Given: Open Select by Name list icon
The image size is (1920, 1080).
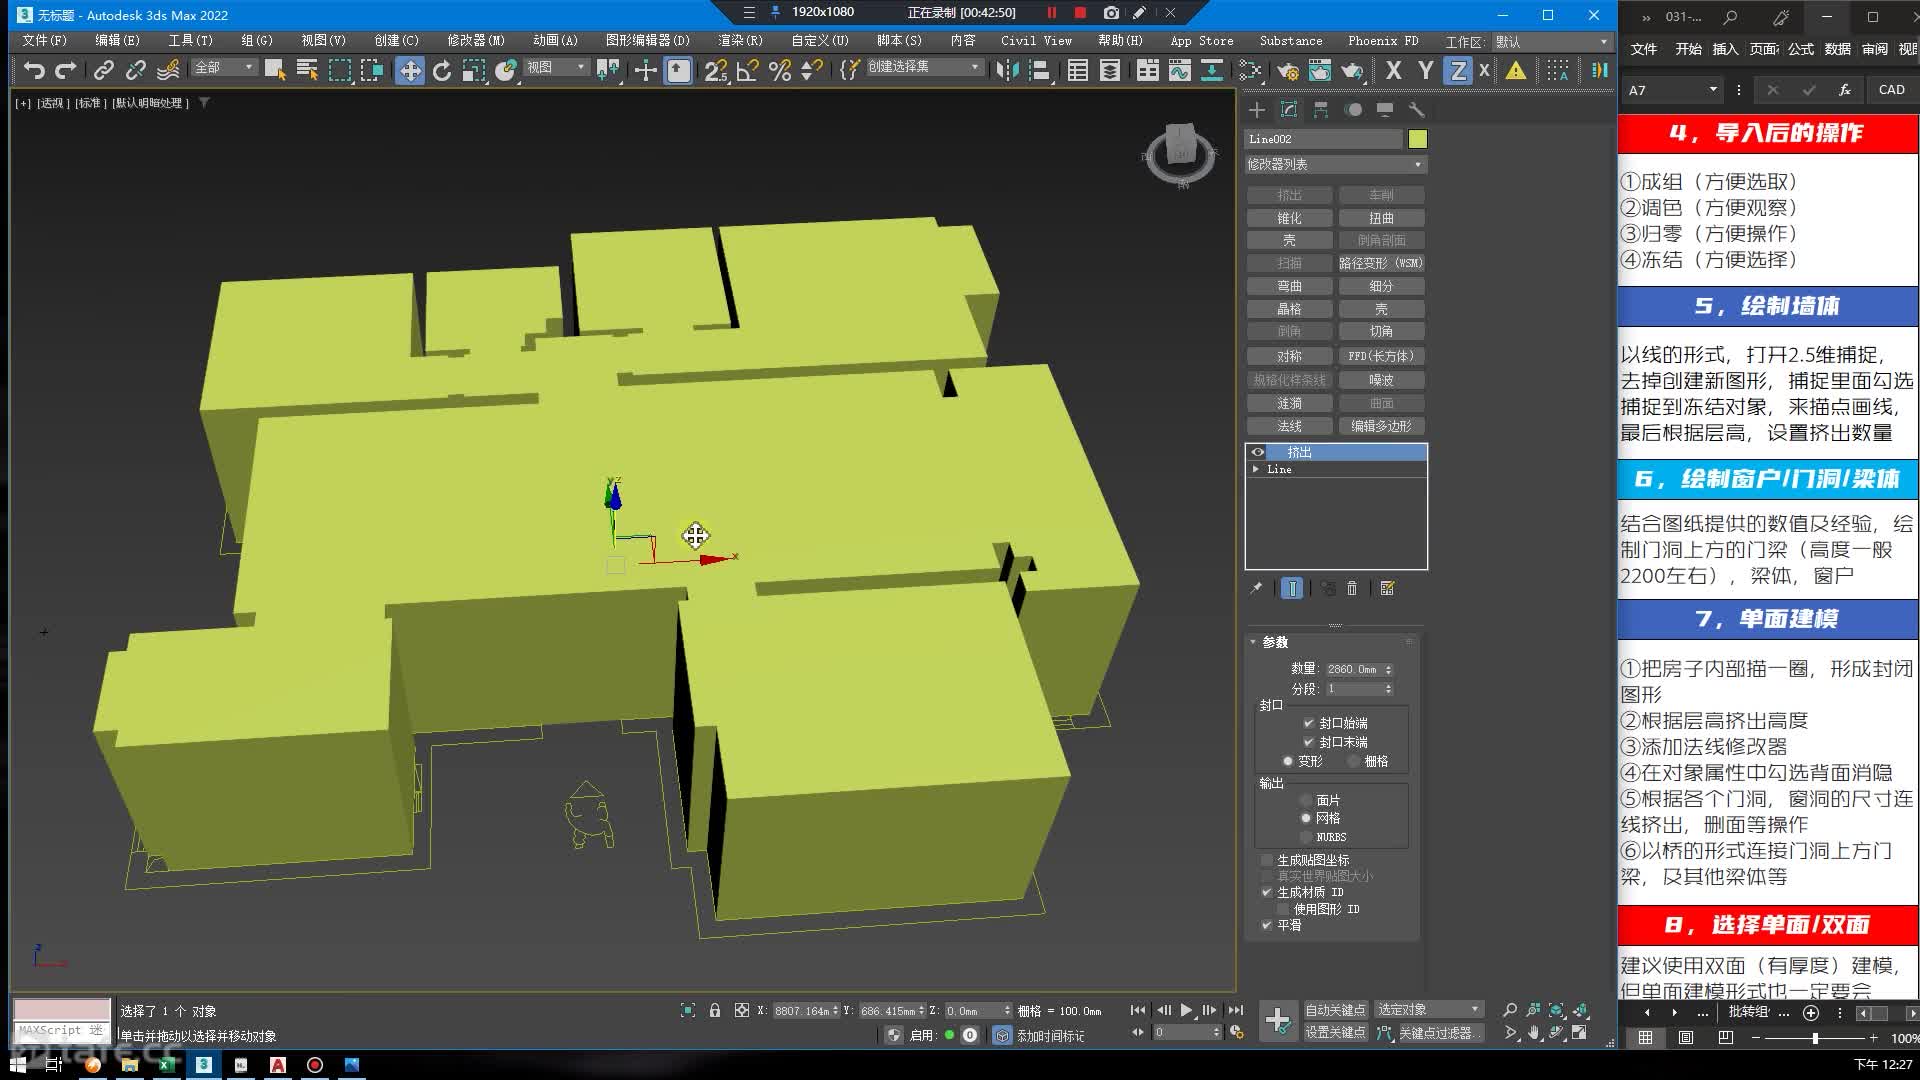Looking at the screenshot, I should coord(307,70).
